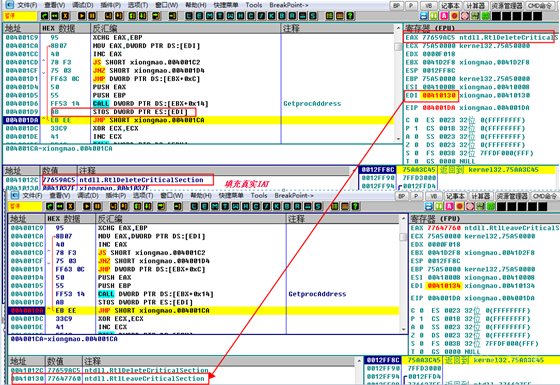Open CPU (C) icon in upper toolbar
Viewport: 560px width, 385px height.
251,16
